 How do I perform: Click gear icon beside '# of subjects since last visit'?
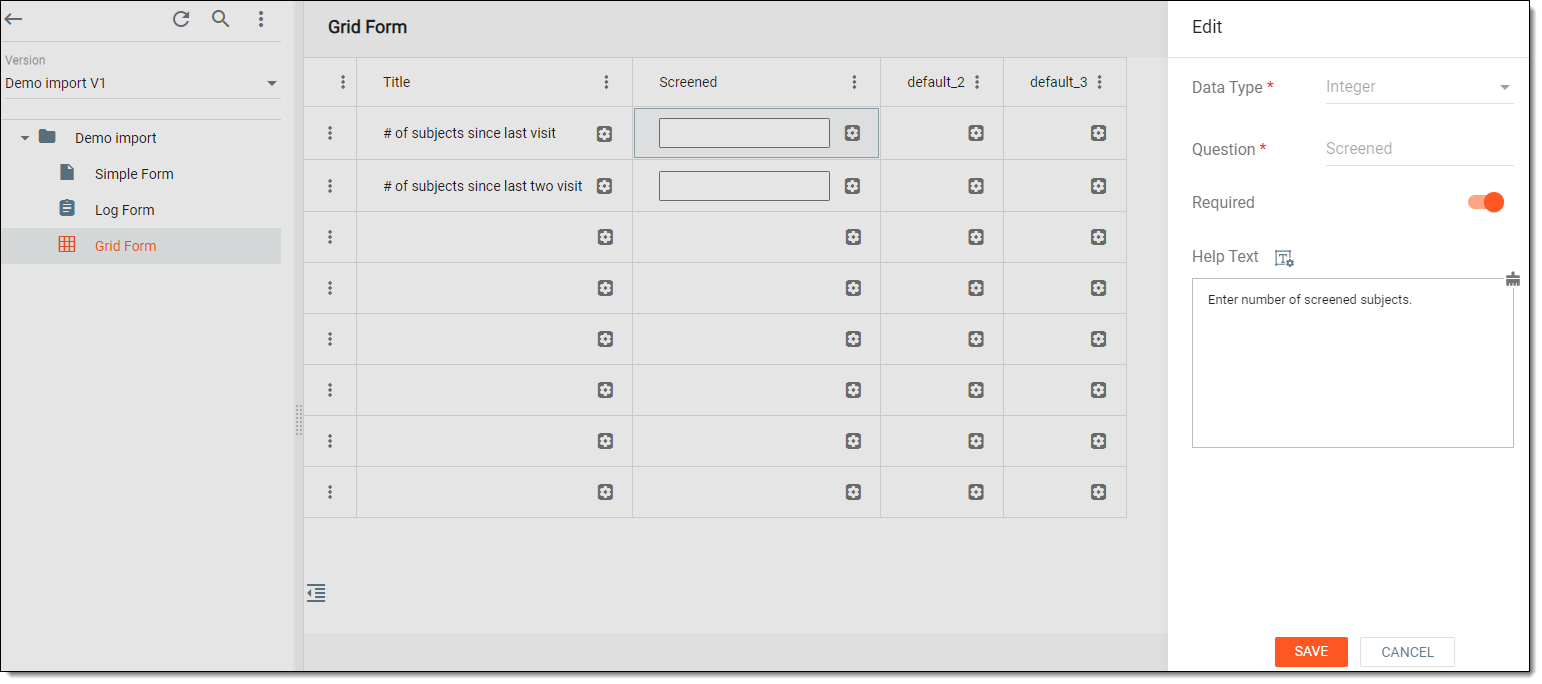[604, 134]
